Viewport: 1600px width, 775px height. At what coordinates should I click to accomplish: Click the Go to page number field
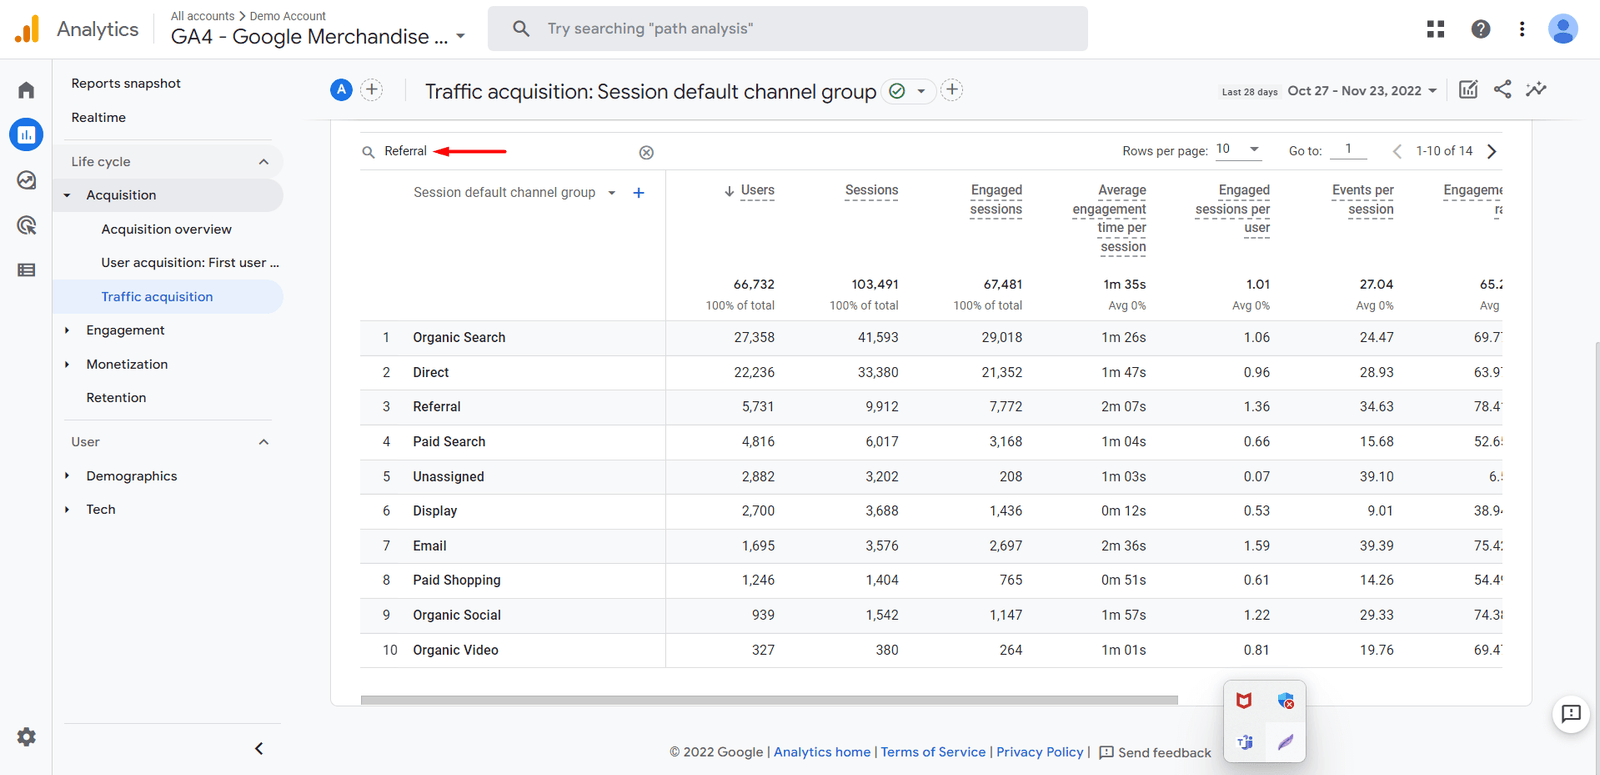click(x=1348, y=149)
